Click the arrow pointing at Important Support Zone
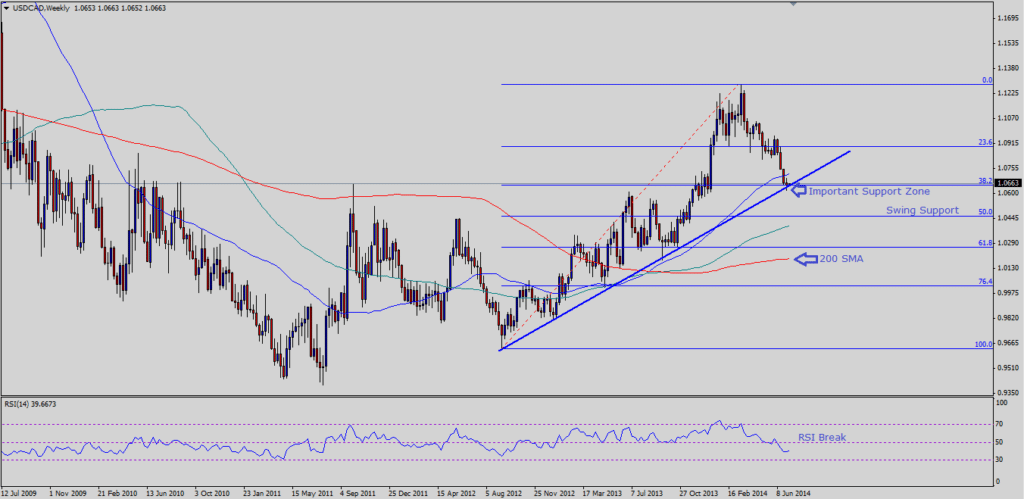This screenshot has width=1024, height=499. (797, 190)
